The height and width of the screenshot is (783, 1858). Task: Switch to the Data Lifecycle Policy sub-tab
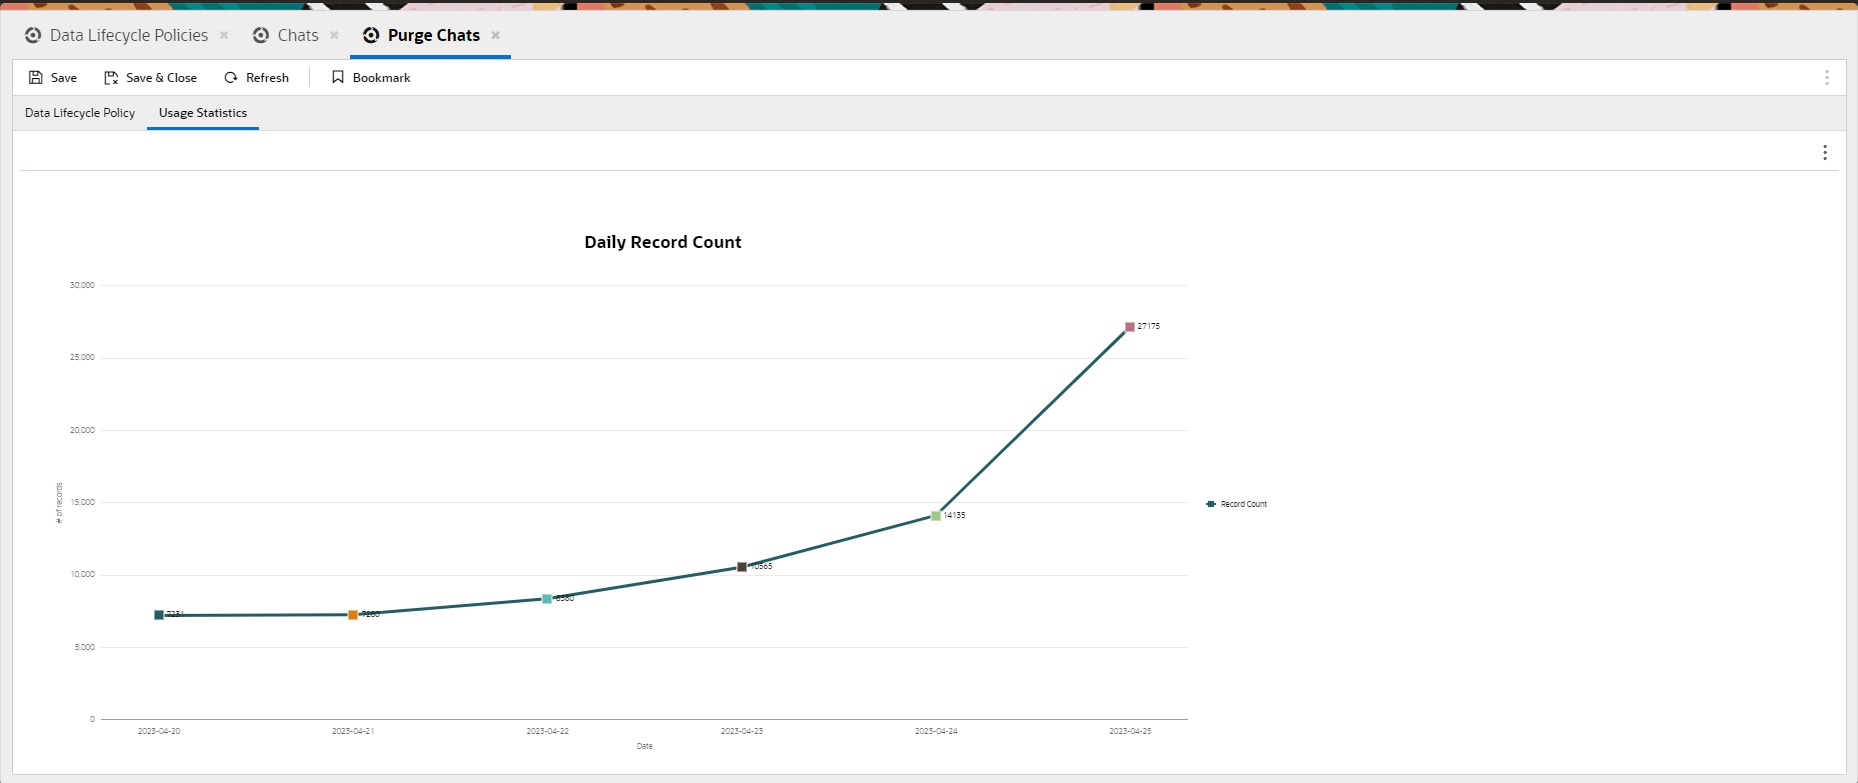[x=80, y=113]
